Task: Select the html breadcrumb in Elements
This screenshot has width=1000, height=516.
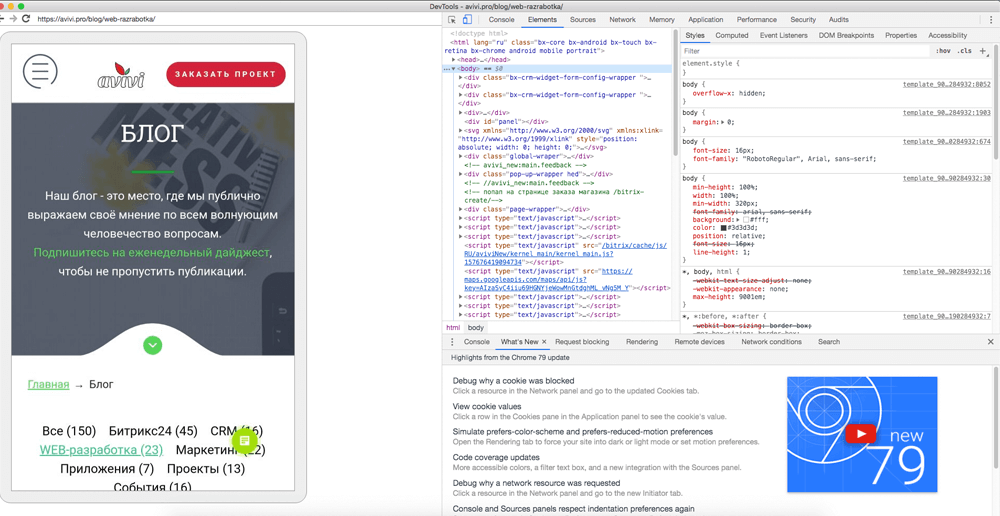Action: (x=453, y=327)
